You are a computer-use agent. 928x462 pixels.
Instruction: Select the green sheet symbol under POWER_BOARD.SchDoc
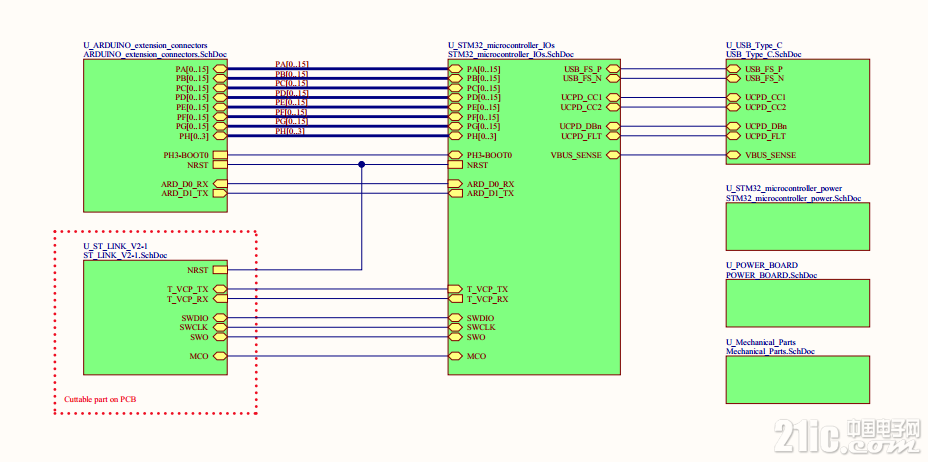(798, 303)
